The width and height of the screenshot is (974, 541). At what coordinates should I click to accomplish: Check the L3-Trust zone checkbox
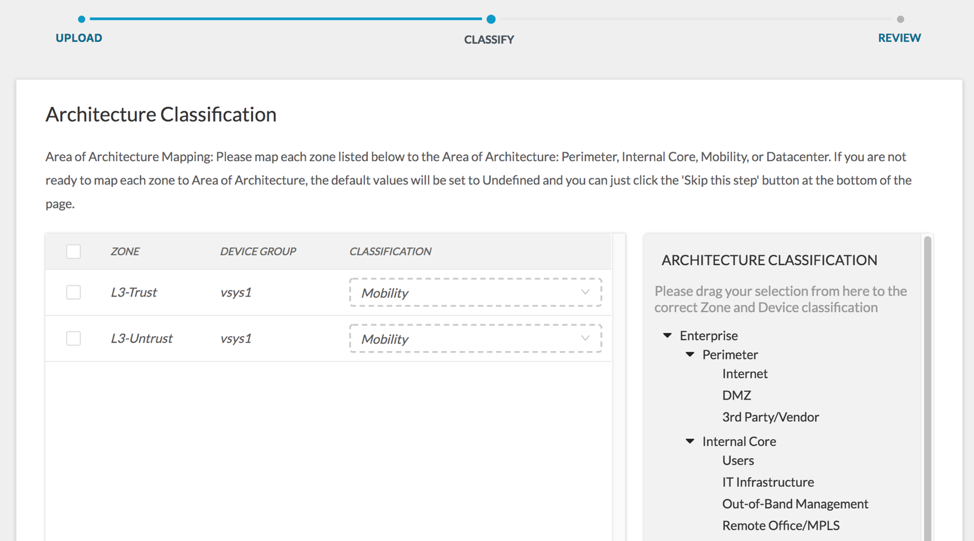tap(74, 292)
